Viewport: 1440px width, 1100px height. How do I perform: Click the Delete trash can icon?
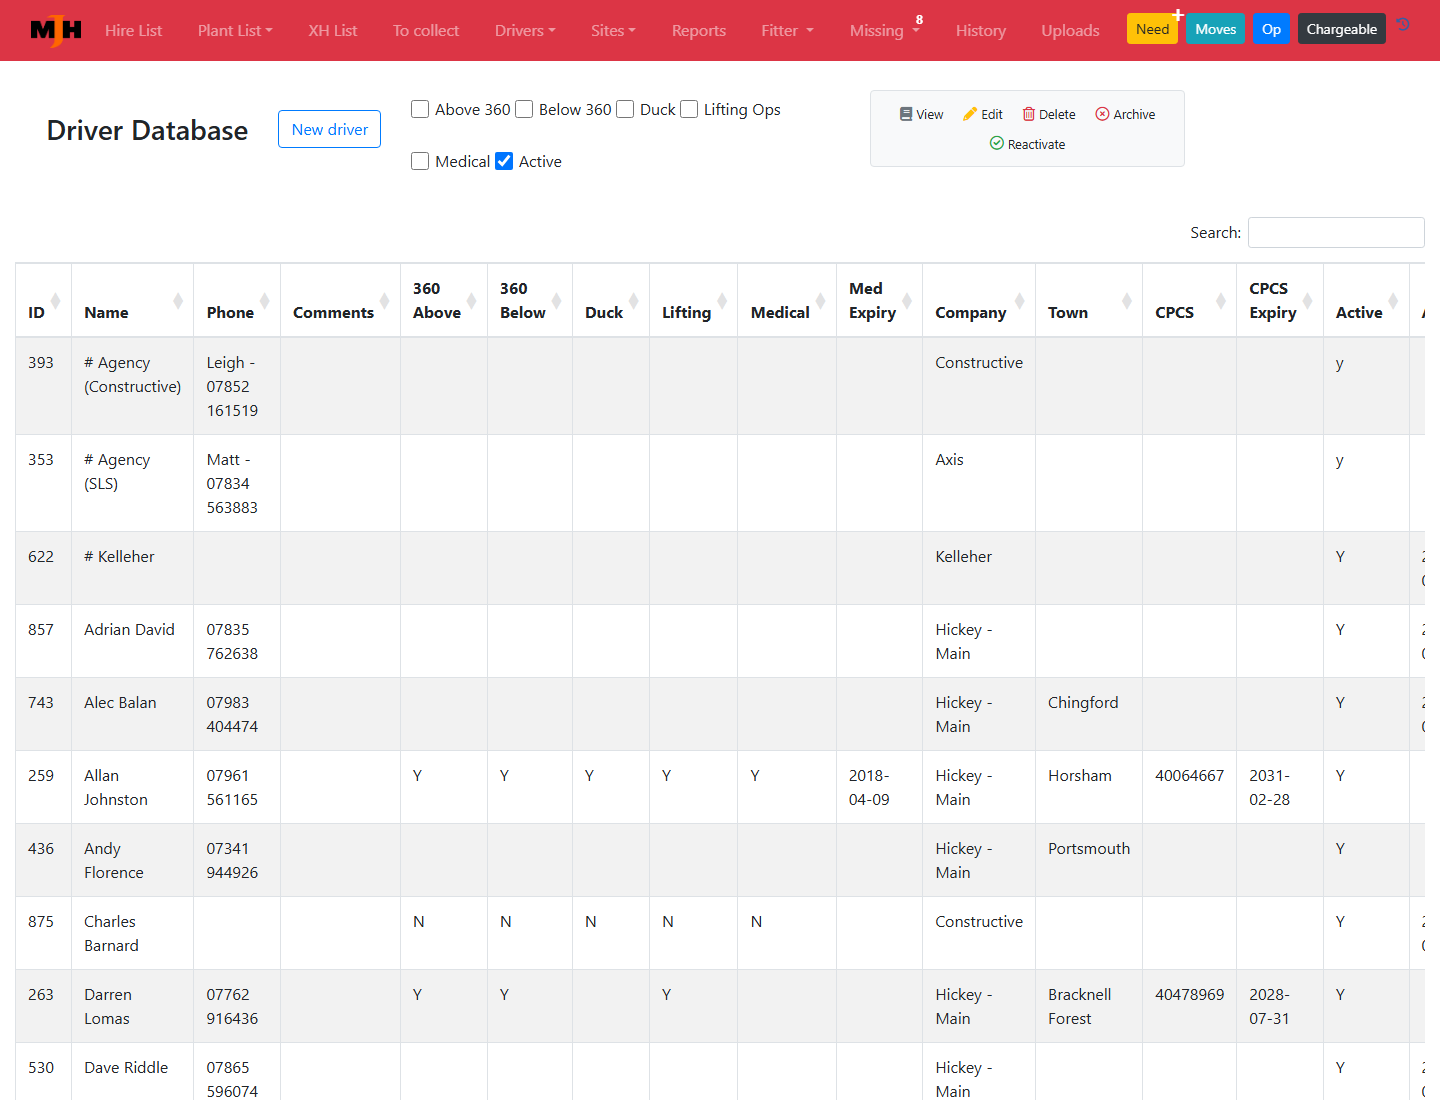[1028, 114]
